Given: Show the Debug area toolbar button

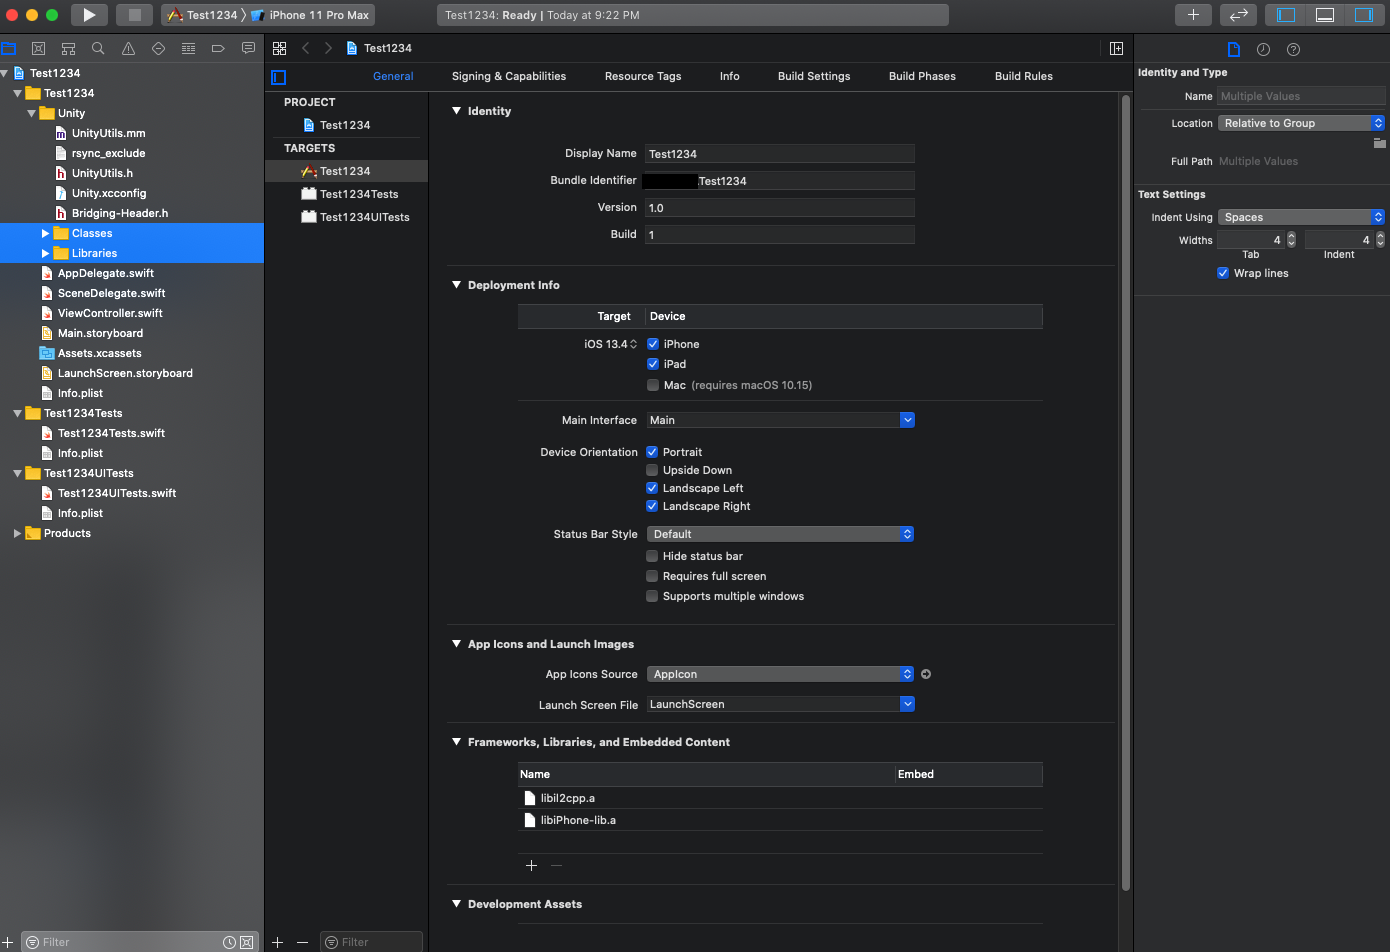Looking at the screenshot, I should [1324, 15].
